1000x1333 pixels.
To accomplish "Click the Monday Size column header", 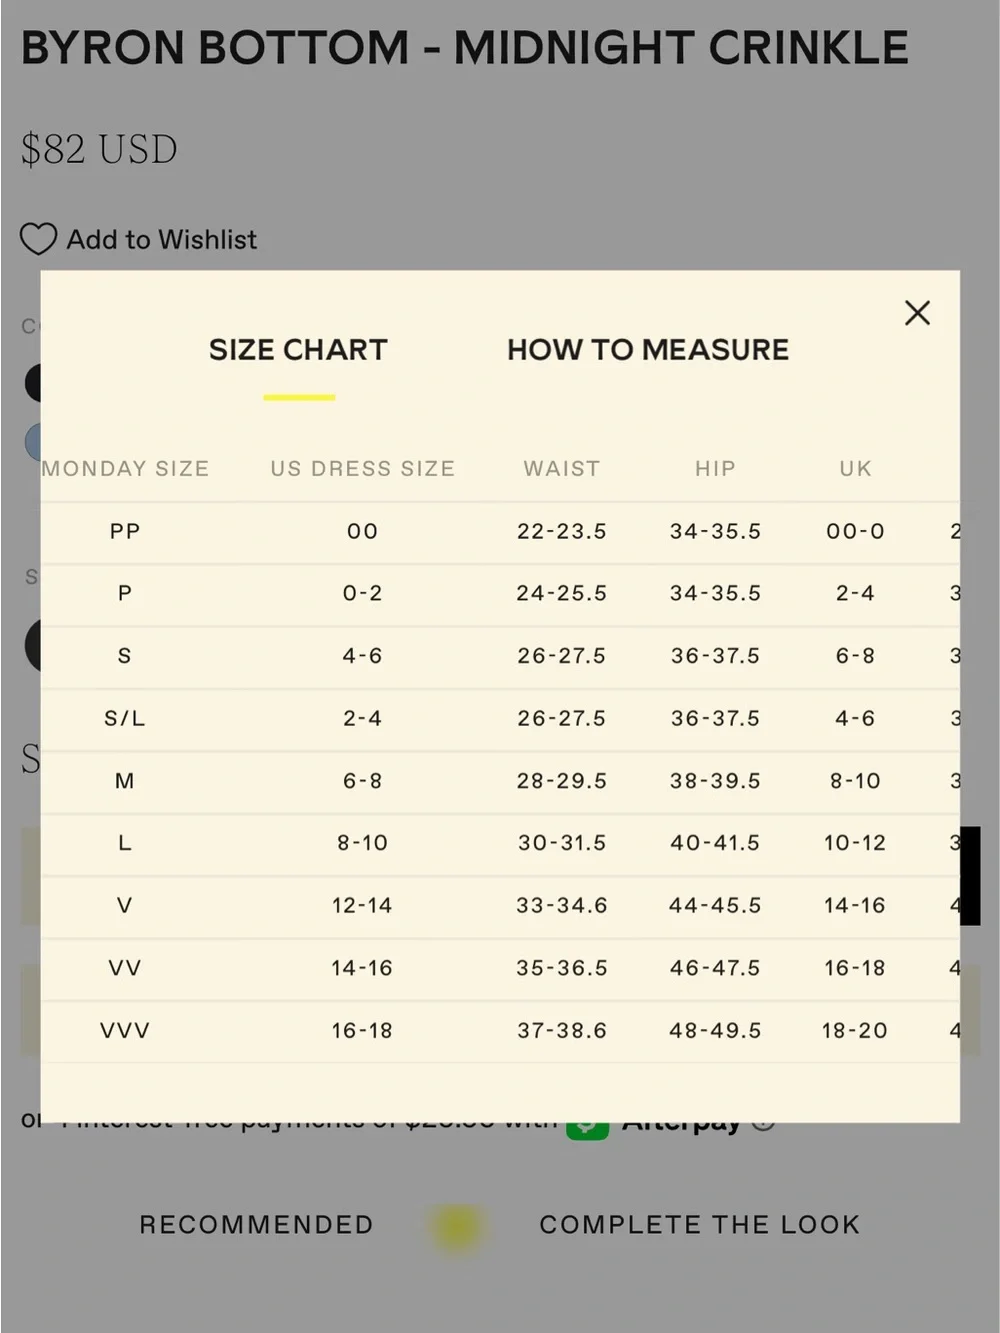I will tap(125, 469).
